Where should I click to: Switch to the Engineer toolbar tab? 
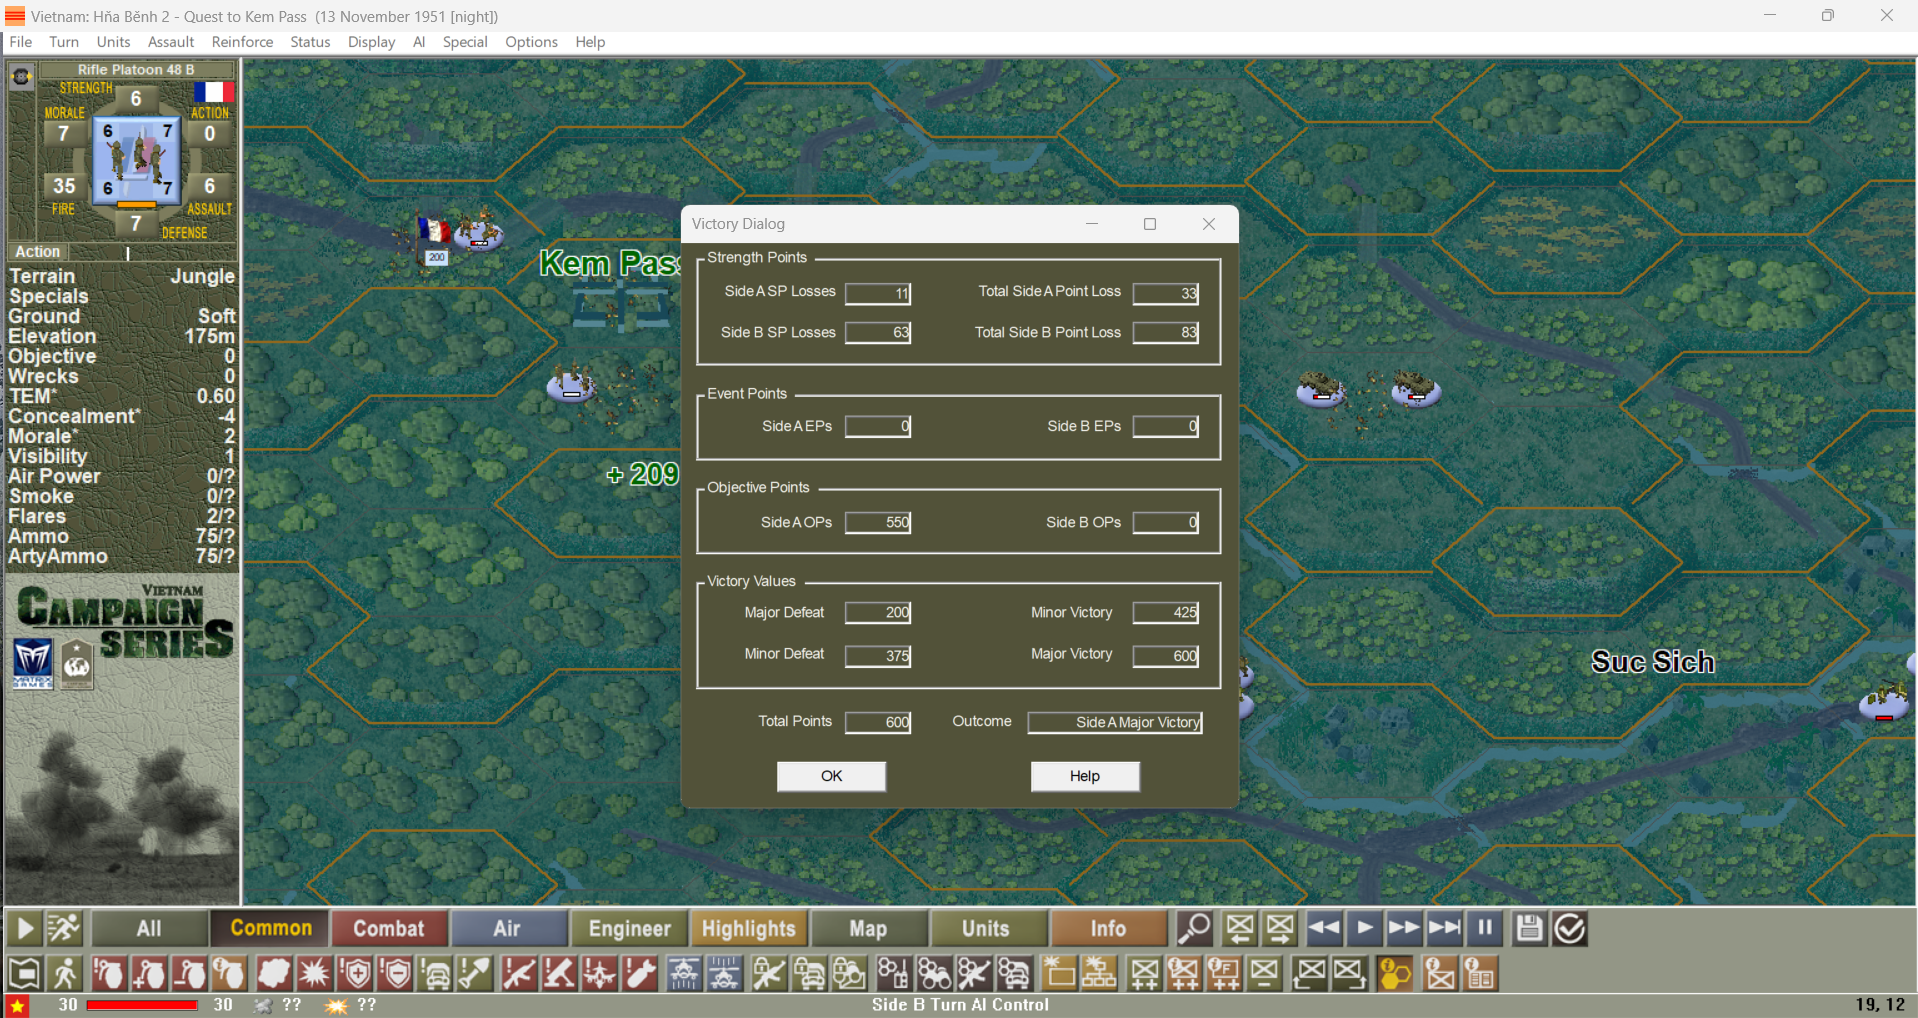[629, 928]
